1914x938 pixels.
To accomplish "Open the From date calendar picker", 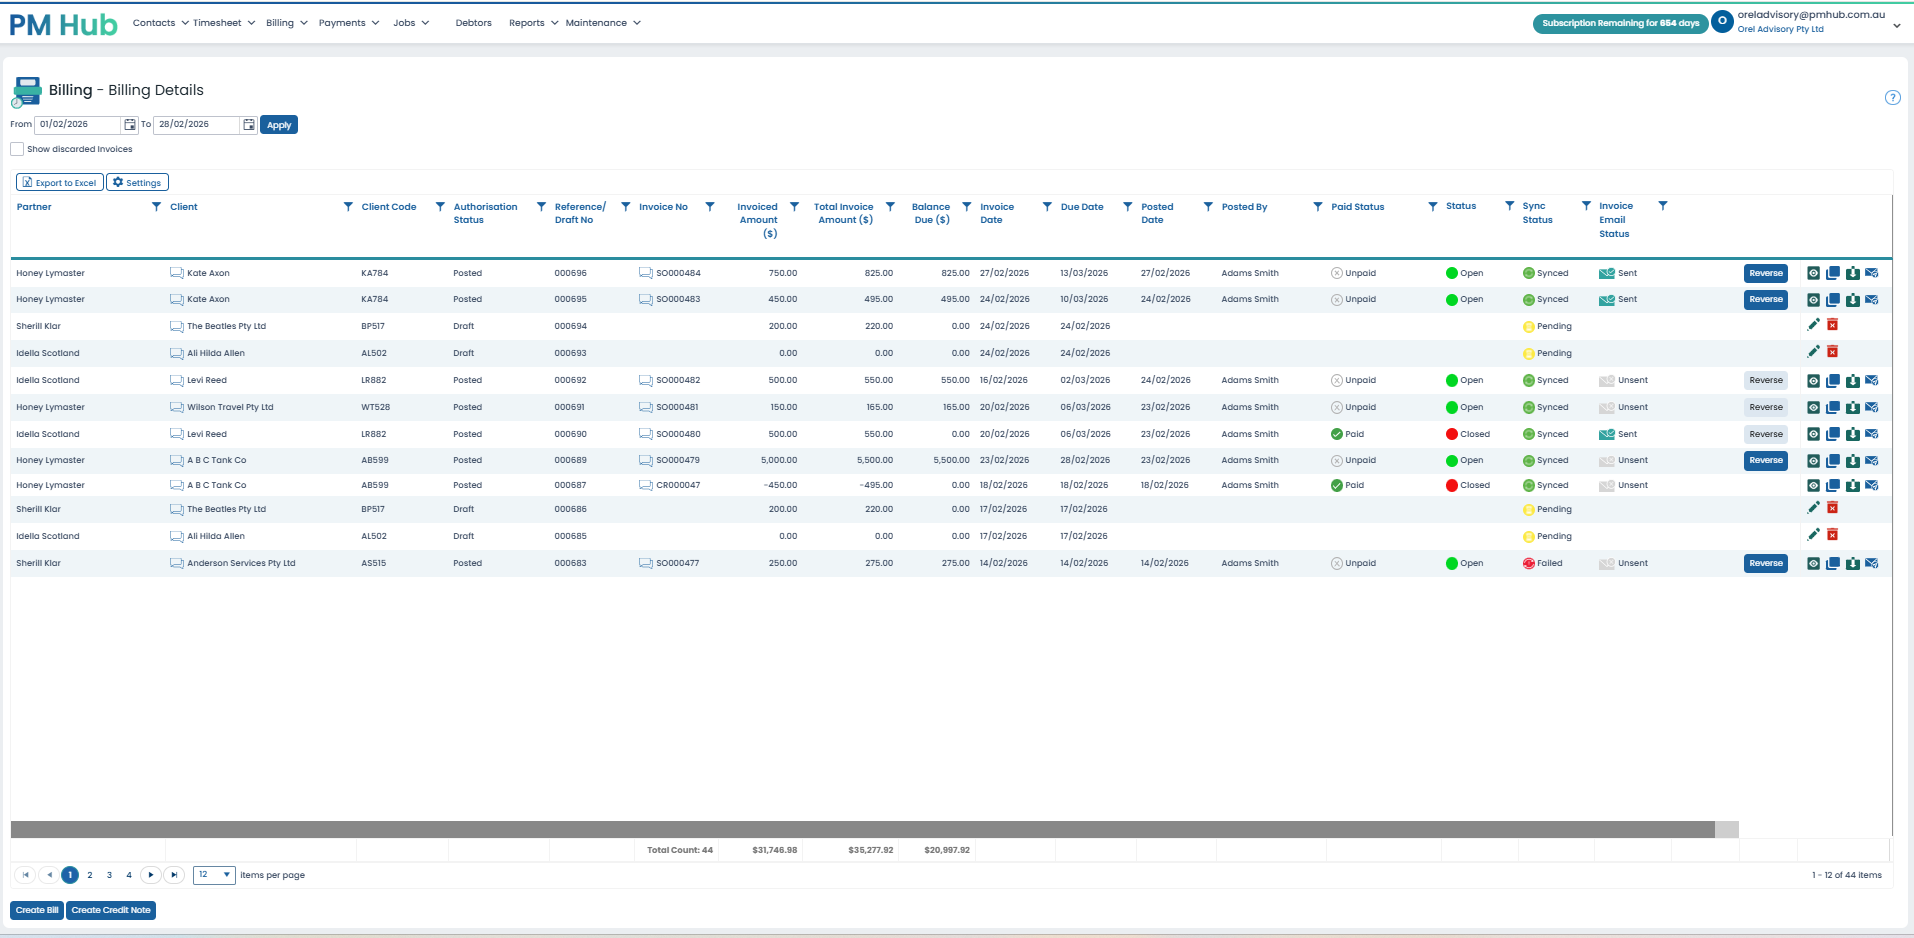I will (130, 125).
